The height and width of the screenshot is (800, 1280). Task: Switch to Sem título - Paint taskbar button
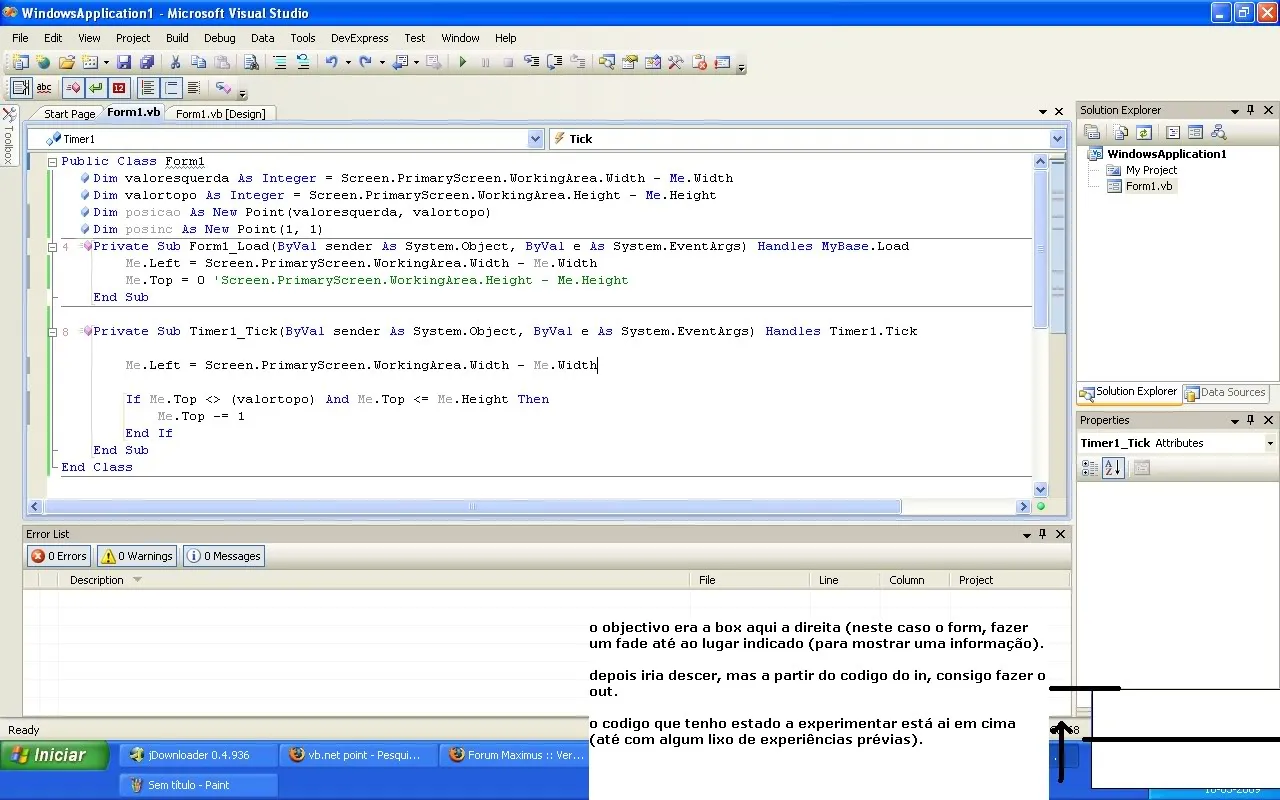pos(198,785)
